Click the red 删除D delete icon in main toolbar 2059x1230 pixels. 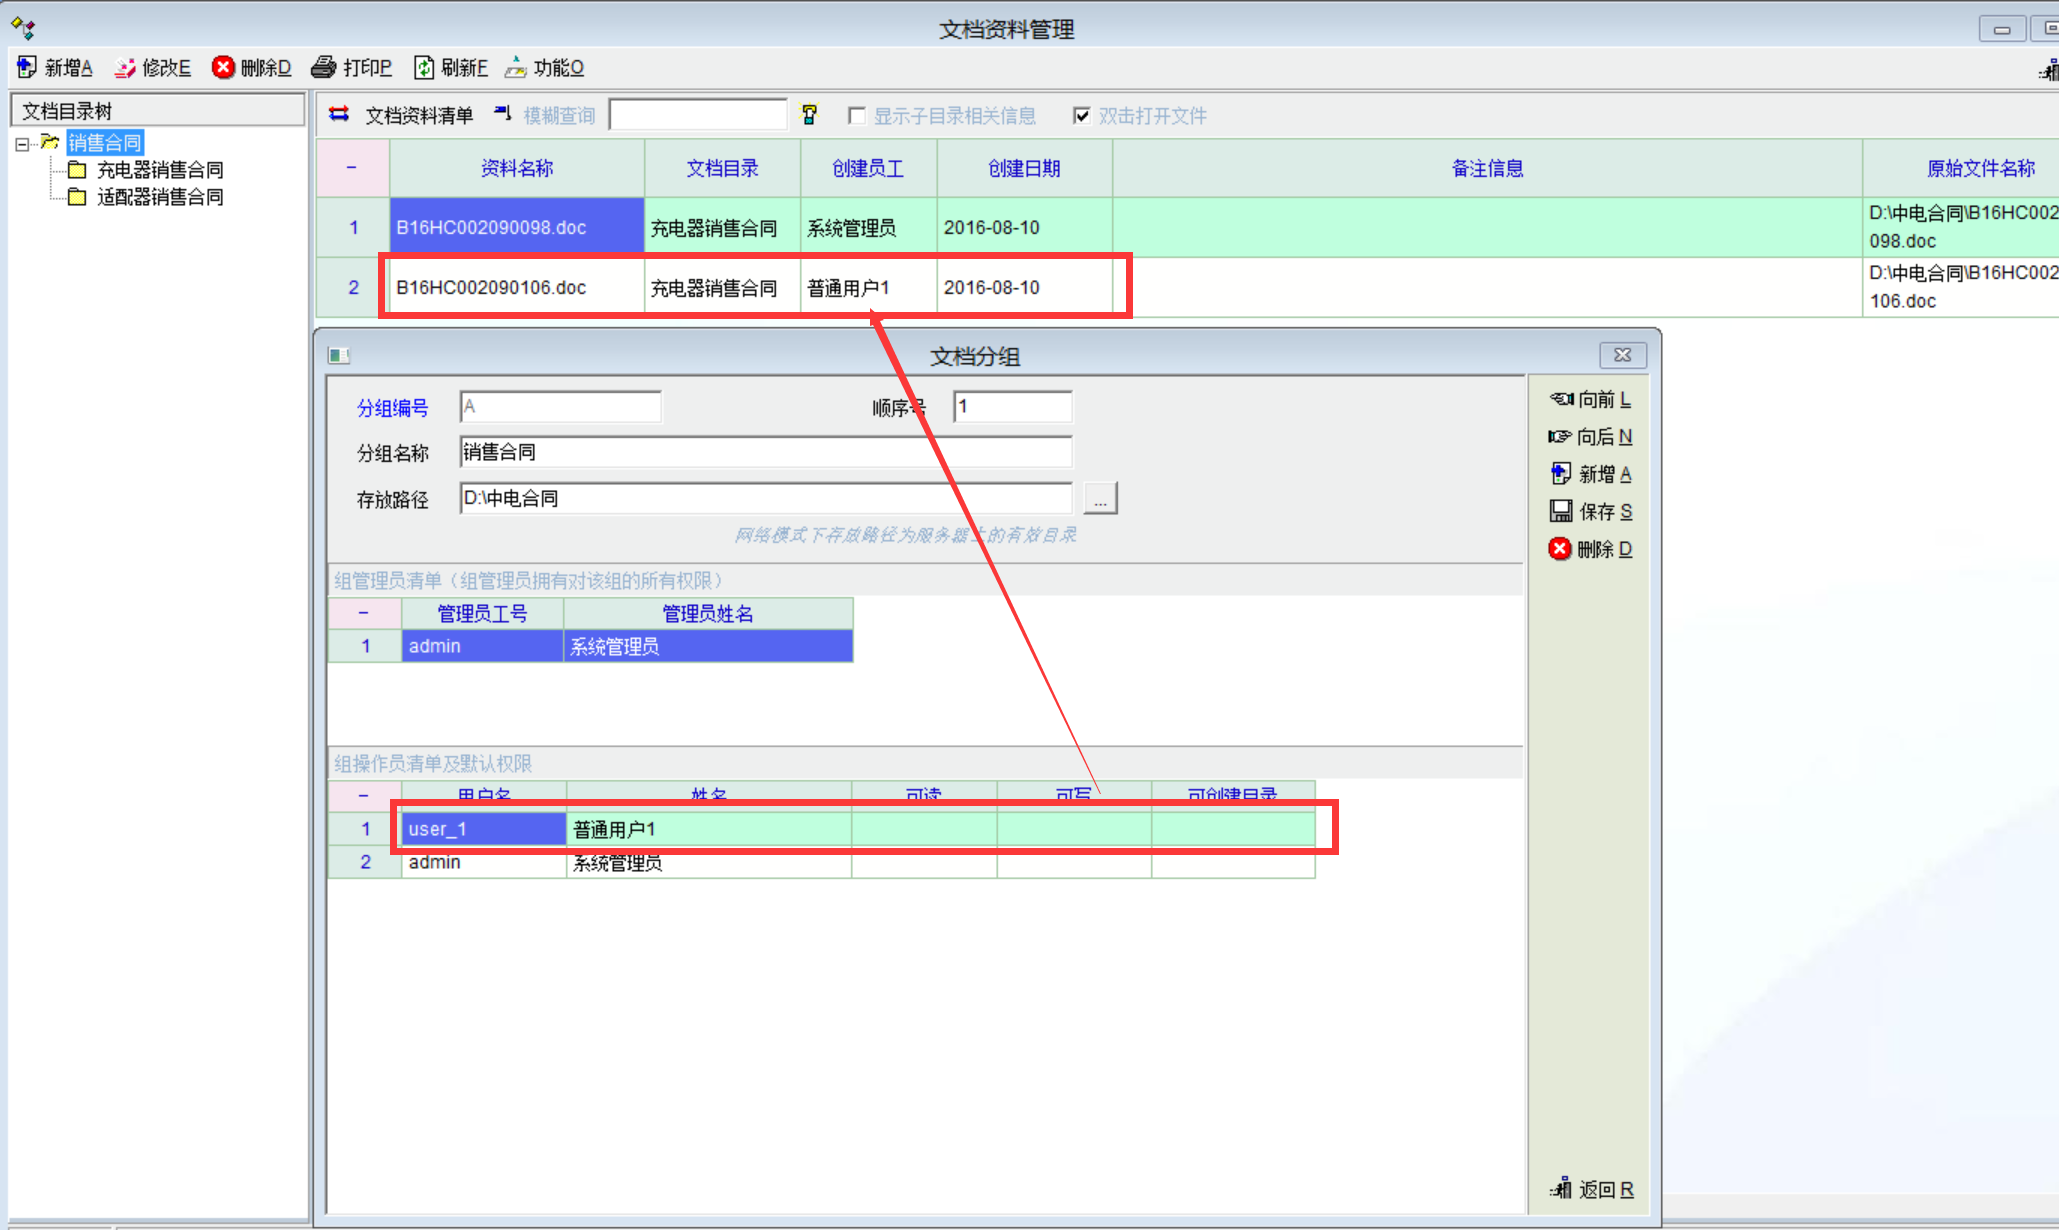(x=223, y=67)
